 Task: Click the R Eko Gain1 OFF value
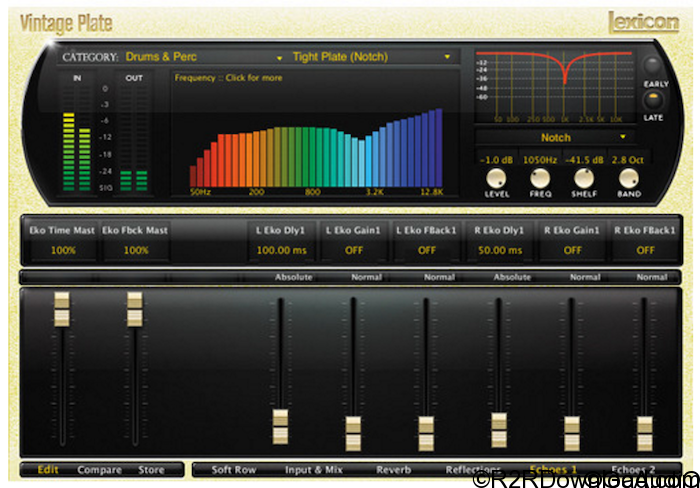click(x=572, y=250)
